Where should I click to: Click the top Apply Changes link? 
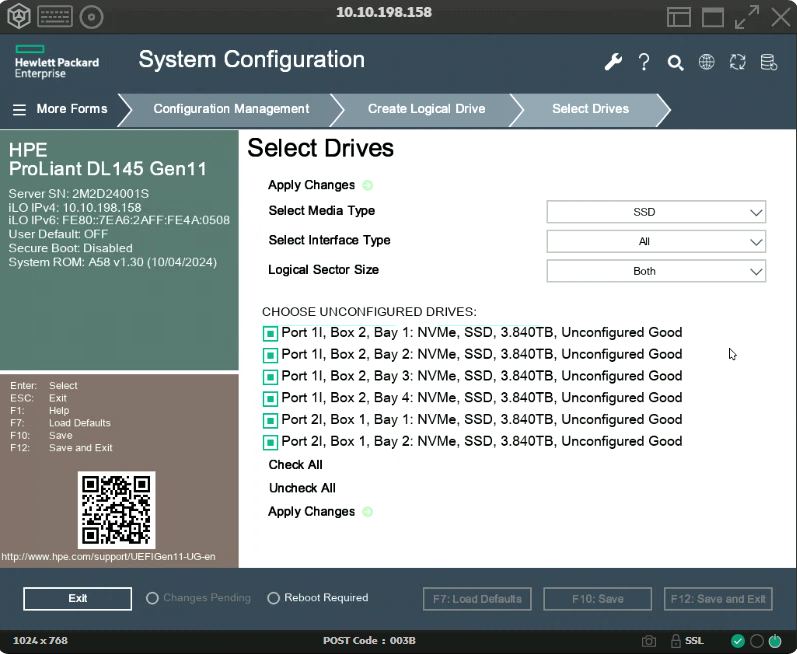coord(312,185)
